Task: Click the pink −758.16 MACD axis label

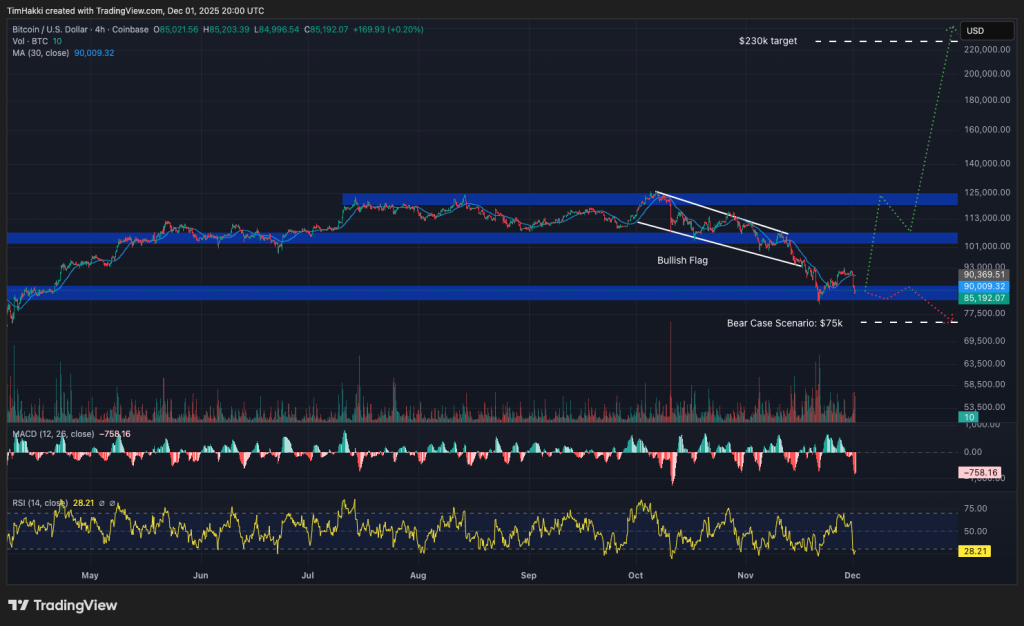Action: 977,471
